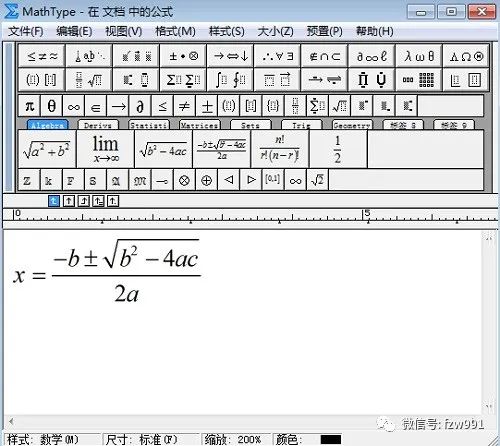Open the 格式(M) menu
Viewport: 500px width, 446px height.
coord(175,32)
